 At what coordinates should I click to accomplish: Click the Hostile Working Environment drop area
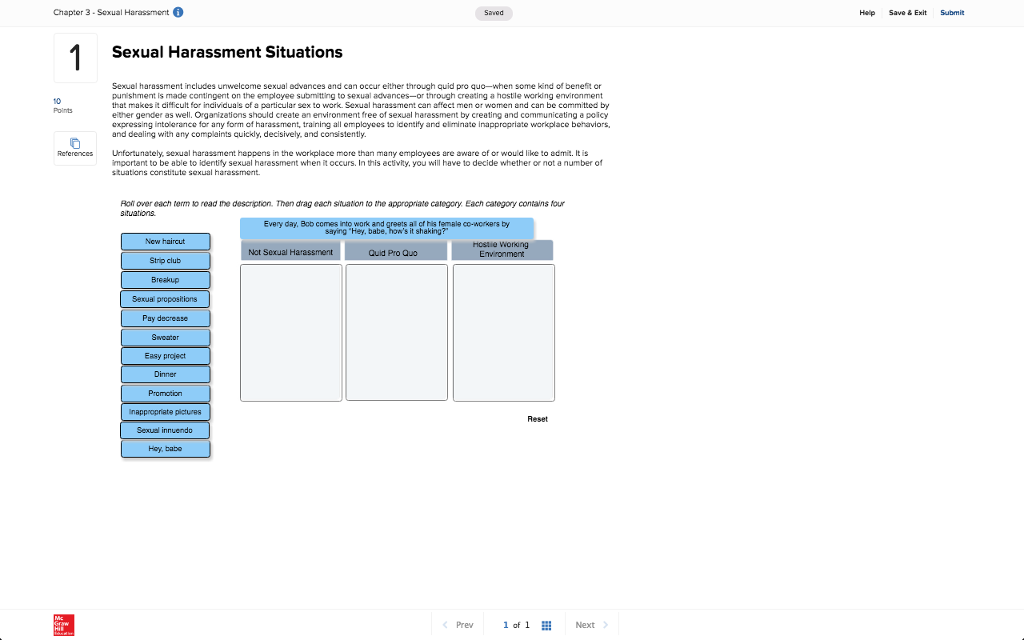click(504, 332)
